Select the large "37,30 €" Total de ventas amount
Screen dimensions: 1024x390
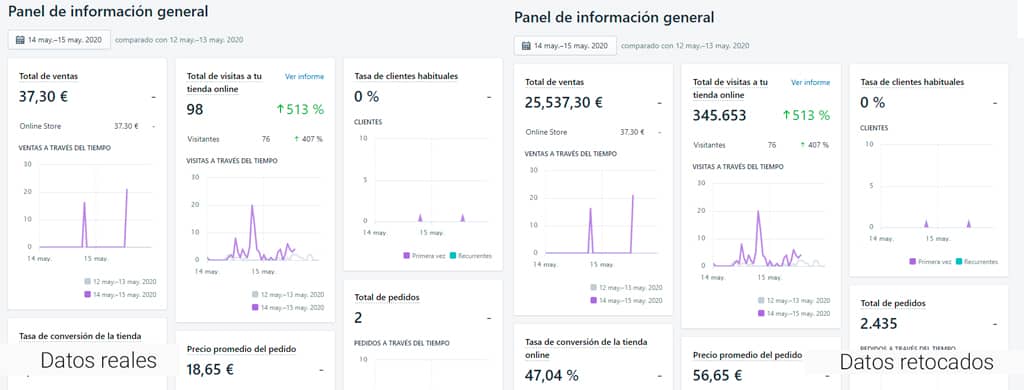coord(44,97)
